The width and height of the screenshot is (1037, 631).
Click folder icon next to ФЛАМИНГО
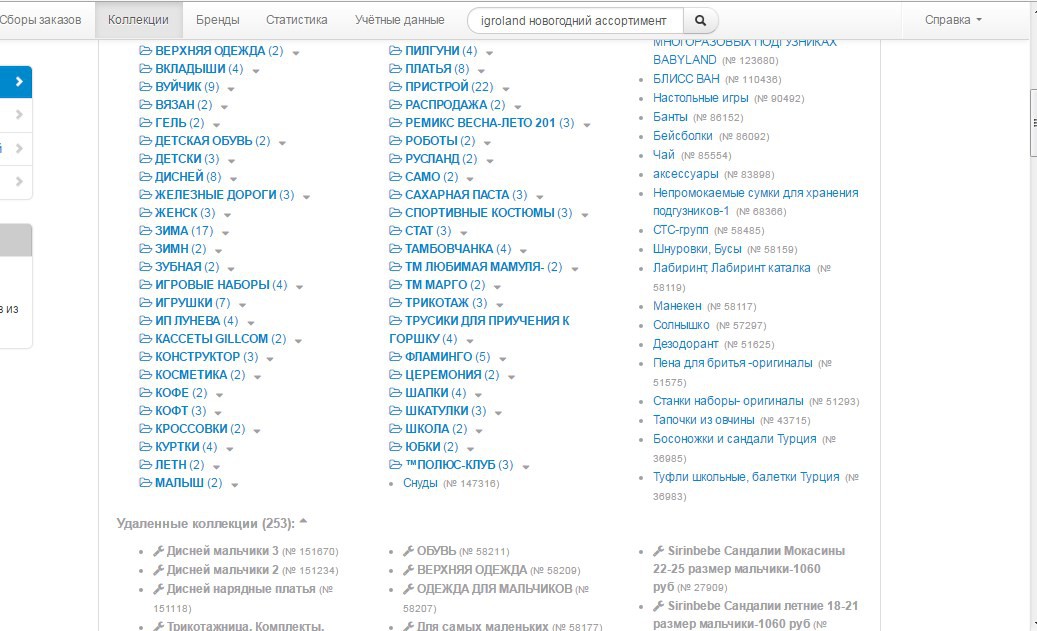click(395, 357)
